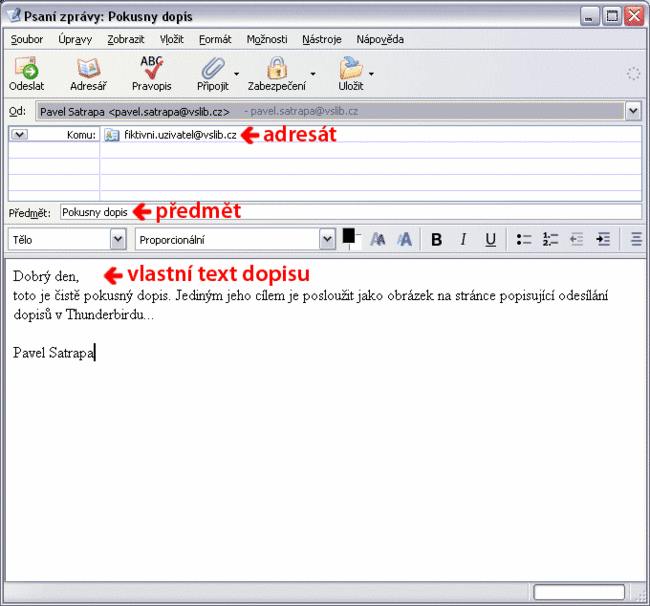Viewport: 650px width, 606px height.
Task: Apply bulleted list
Action: point(524,239)
